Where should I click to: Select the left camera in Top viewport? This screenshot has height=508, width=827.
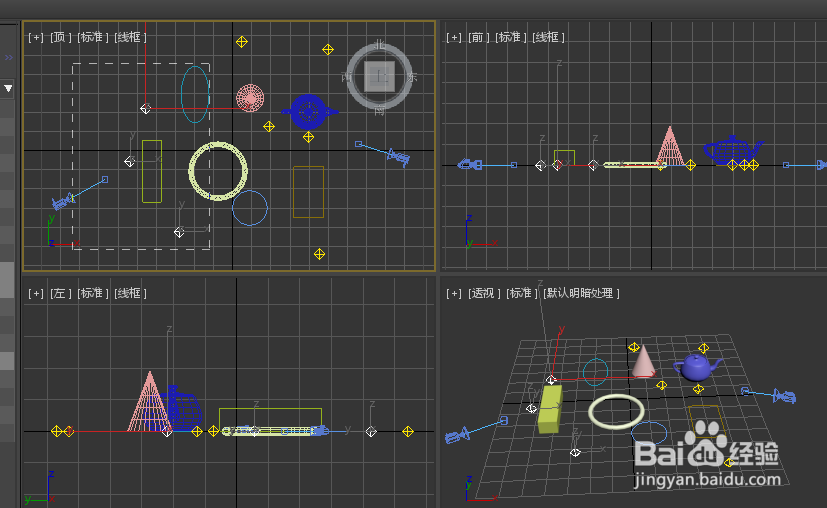tap(63, 202)
